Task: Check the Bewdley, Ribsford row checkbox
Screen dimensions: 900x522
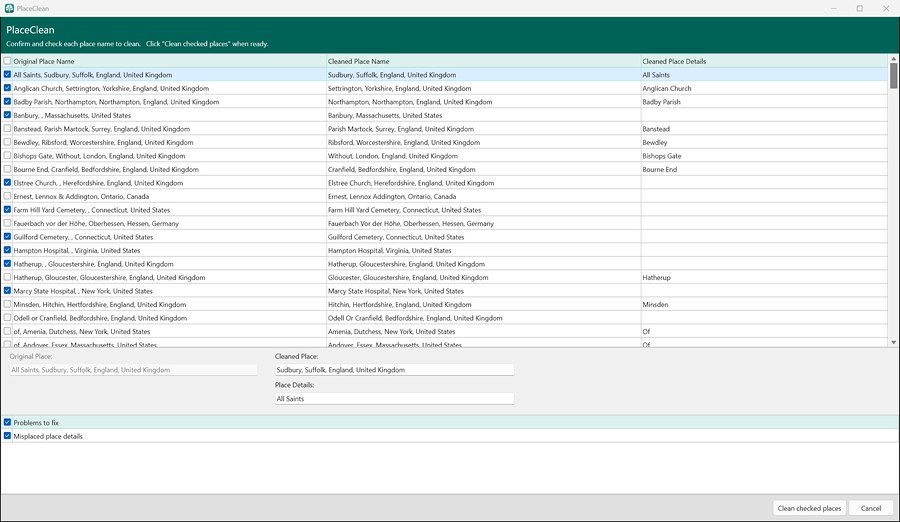Action: (x=7, y=142)
